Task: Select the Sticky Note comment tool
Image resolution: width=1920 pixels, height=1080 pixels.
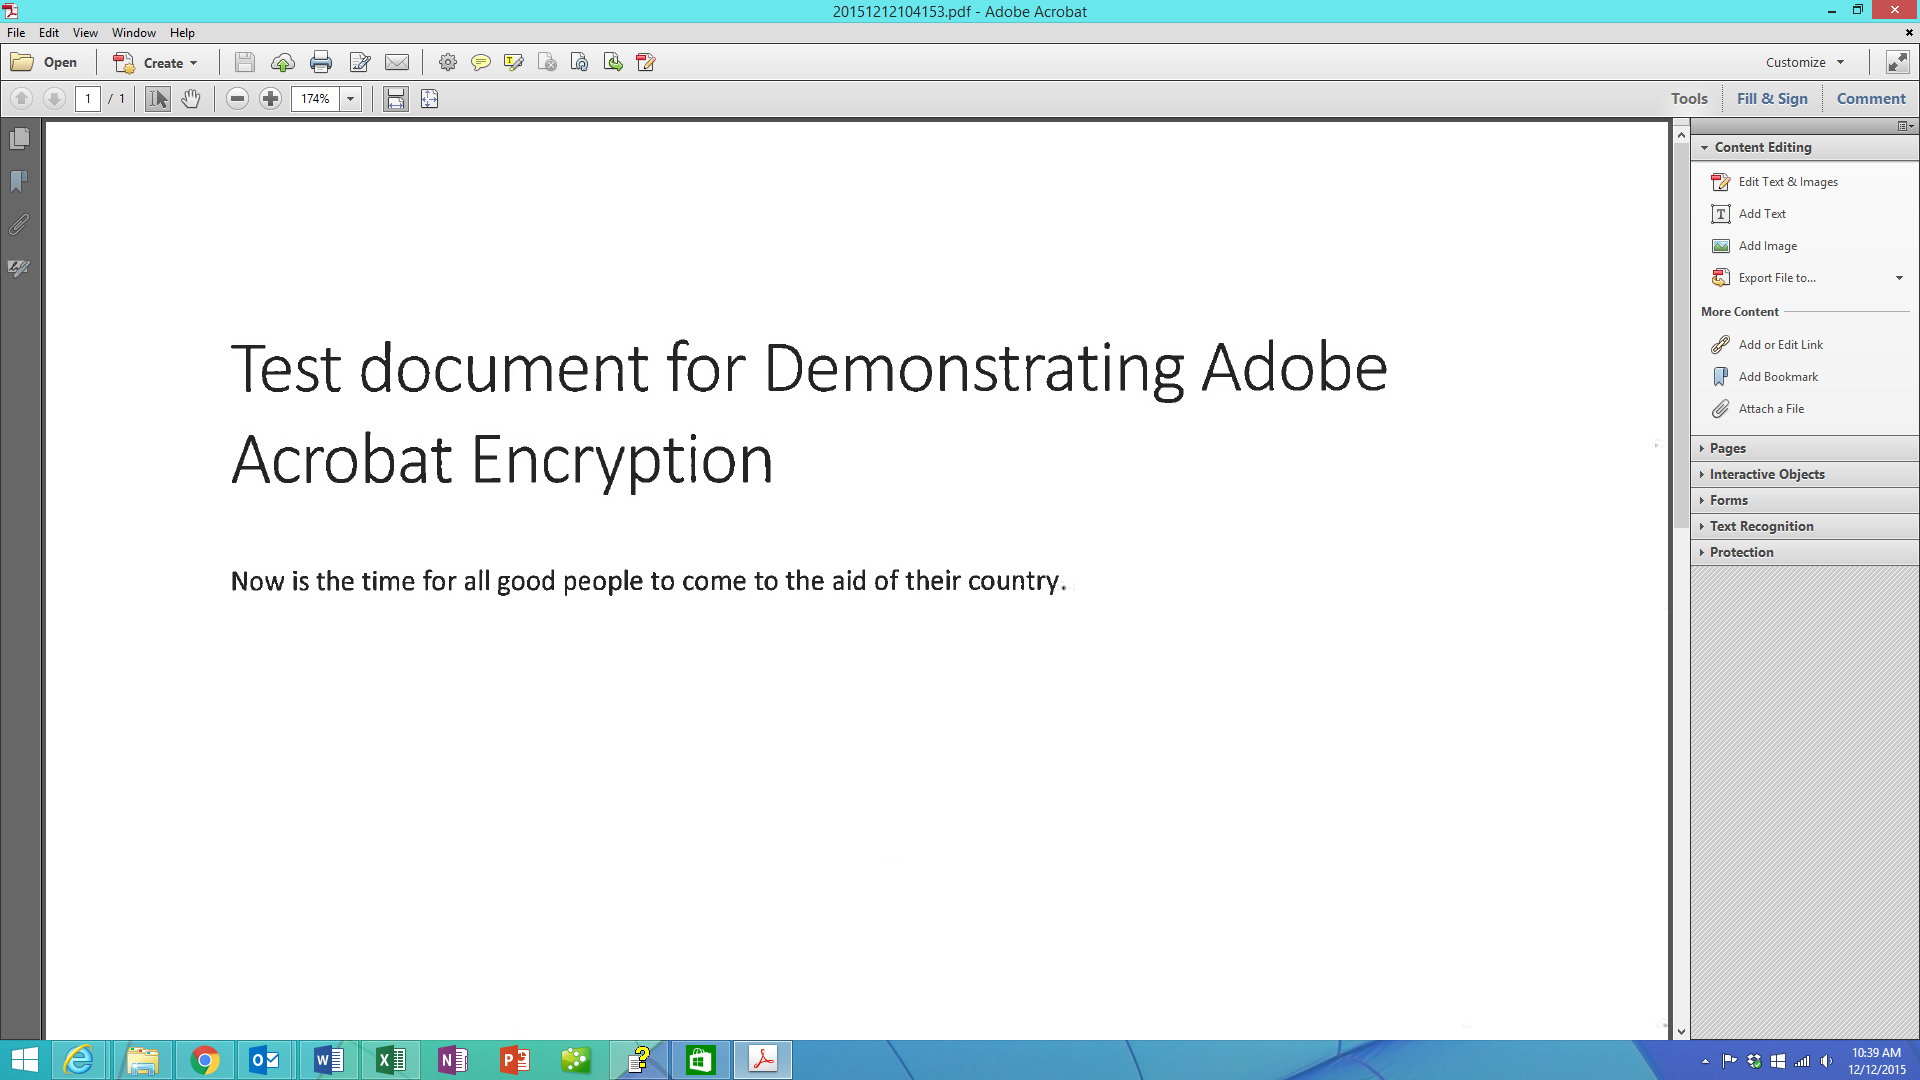Action: [x=481, y=62]
